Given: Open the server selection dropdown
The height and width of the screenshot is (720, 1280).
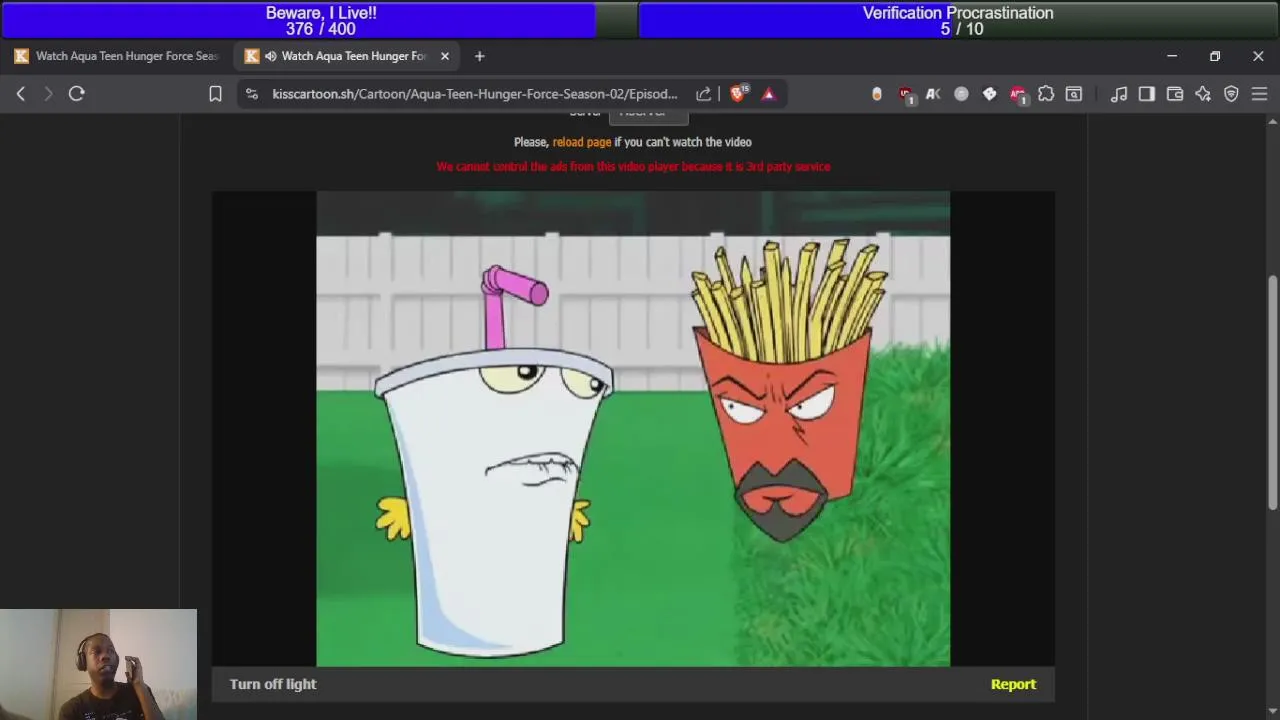Looking at the screenshot, I should point(648,116).
